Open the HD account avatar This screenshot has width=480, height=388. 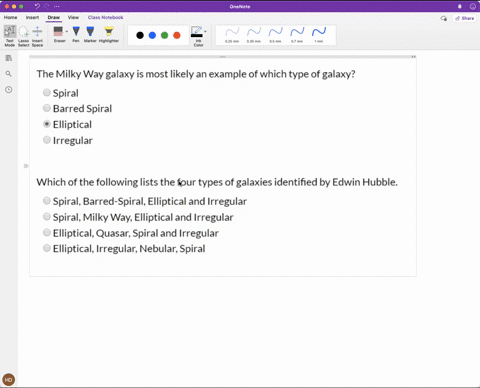[x=8, y=380]
